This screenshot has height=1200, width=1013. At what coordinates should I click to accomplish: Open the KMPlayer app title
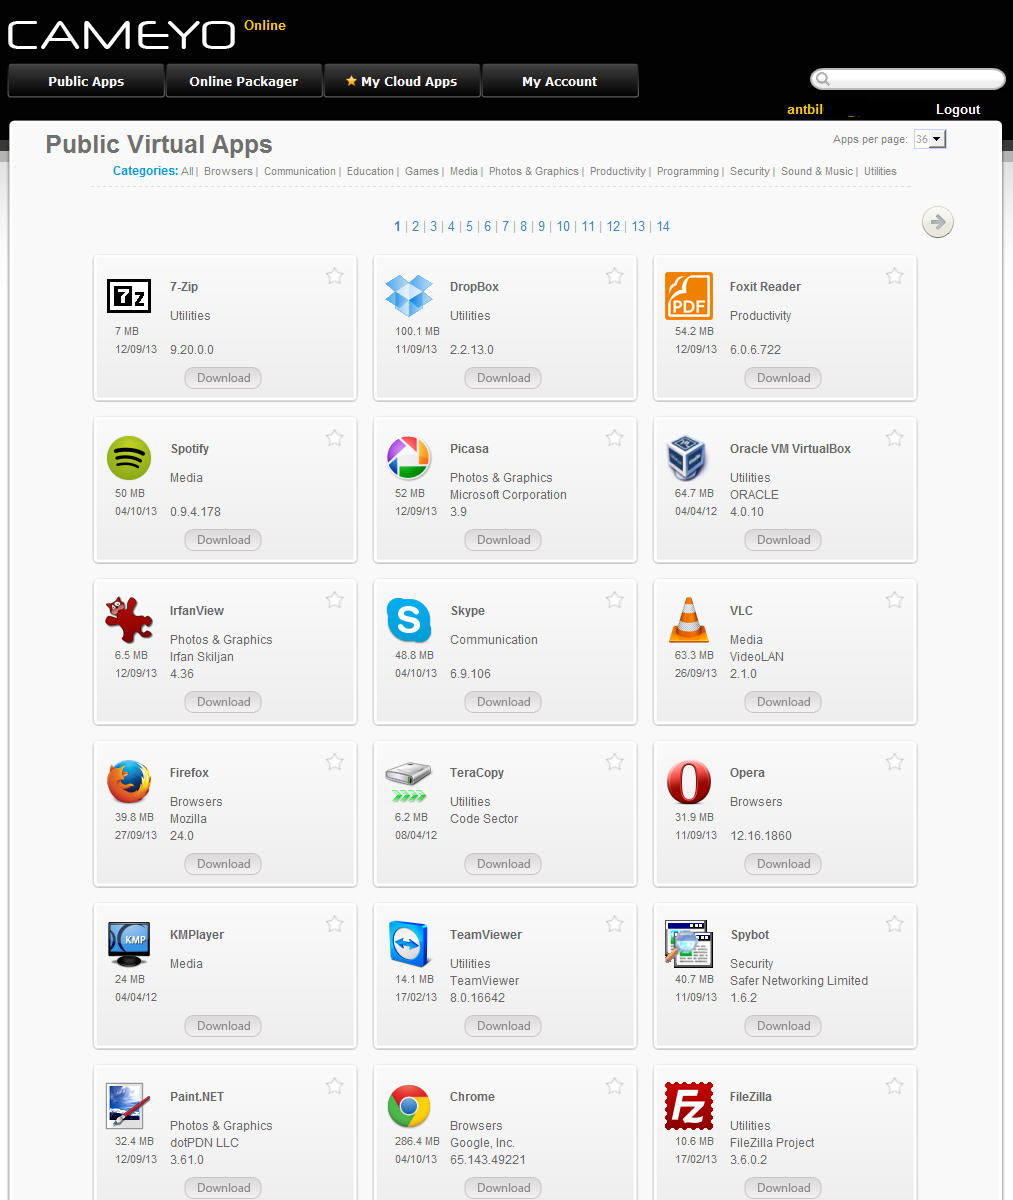pyautogui.click(x=197, y=935)
